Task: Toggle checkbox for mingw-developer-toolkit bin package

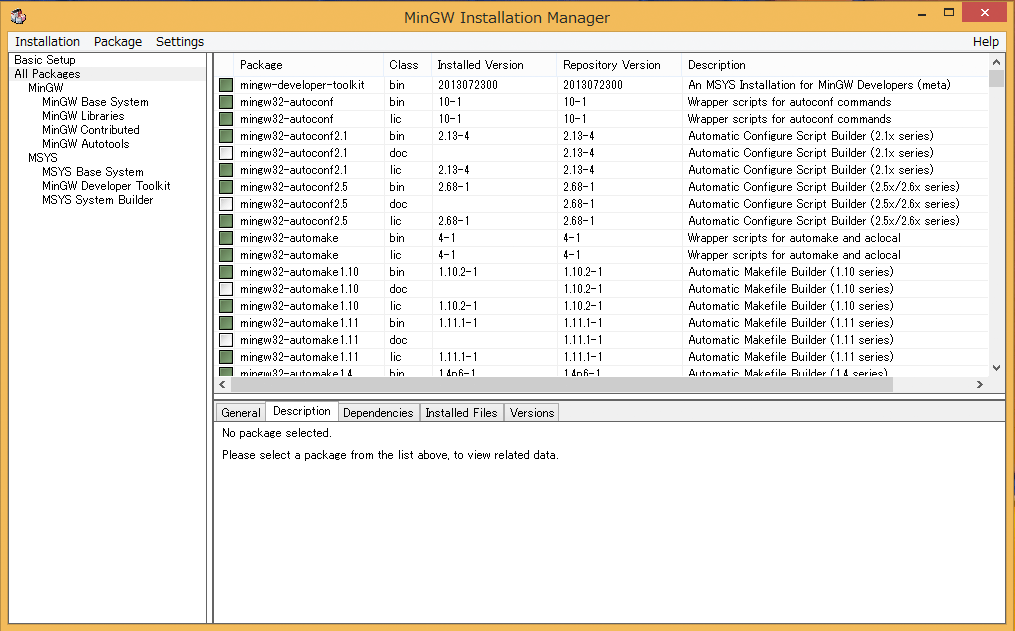Action: coord(226,85)
